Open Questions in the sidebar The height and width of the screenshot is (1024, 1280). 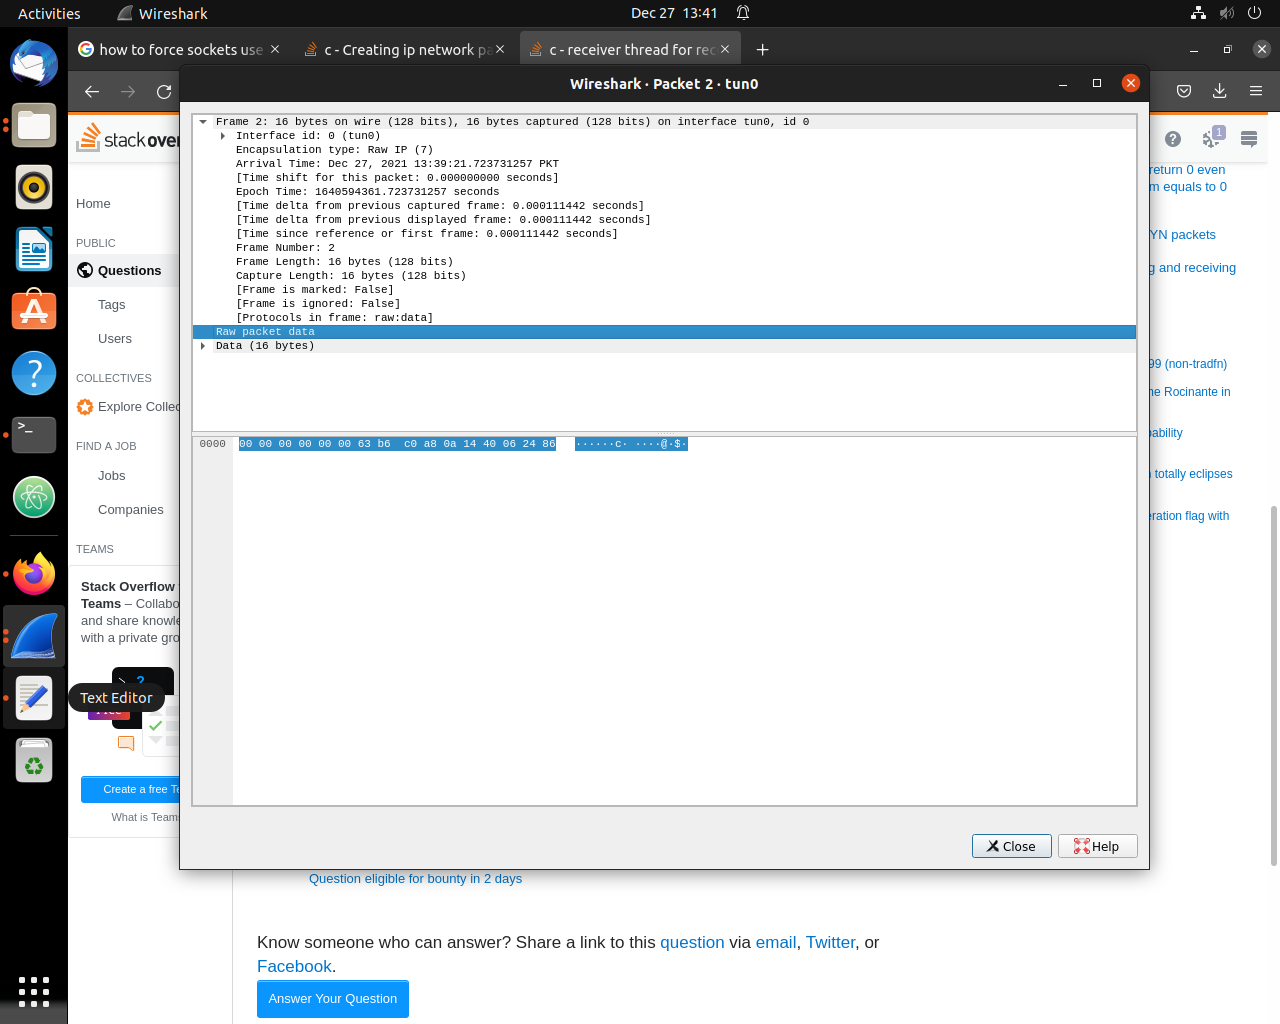pos(129,271)
